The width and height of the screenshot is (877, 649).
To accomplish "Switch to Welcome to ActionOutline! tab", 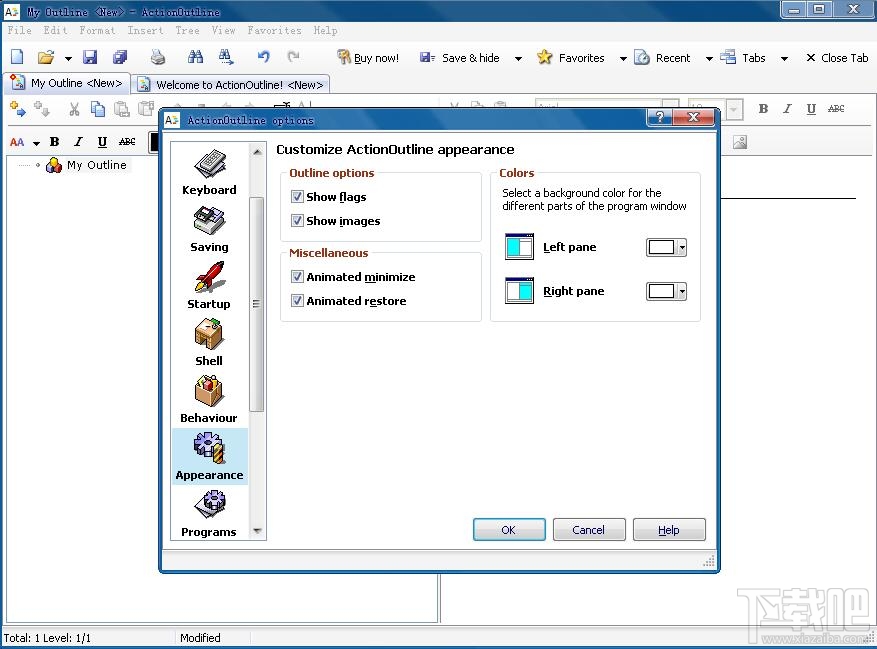I will tap(231, 84).
